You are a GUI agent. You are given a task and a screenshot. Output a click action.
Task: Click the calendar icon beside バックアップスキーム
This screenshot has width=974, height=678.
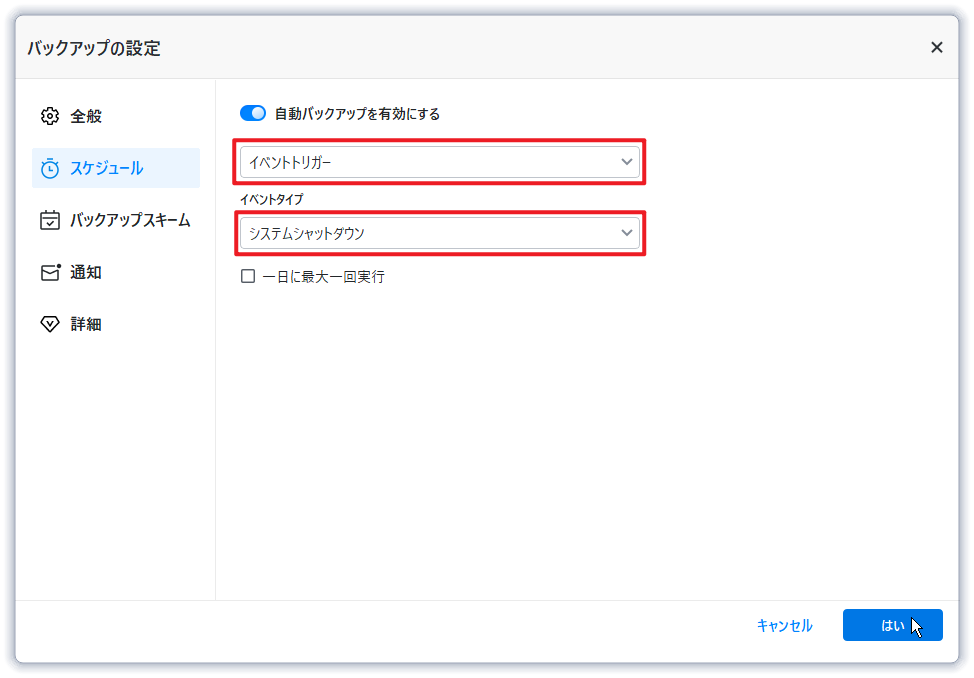pos(50,220)
